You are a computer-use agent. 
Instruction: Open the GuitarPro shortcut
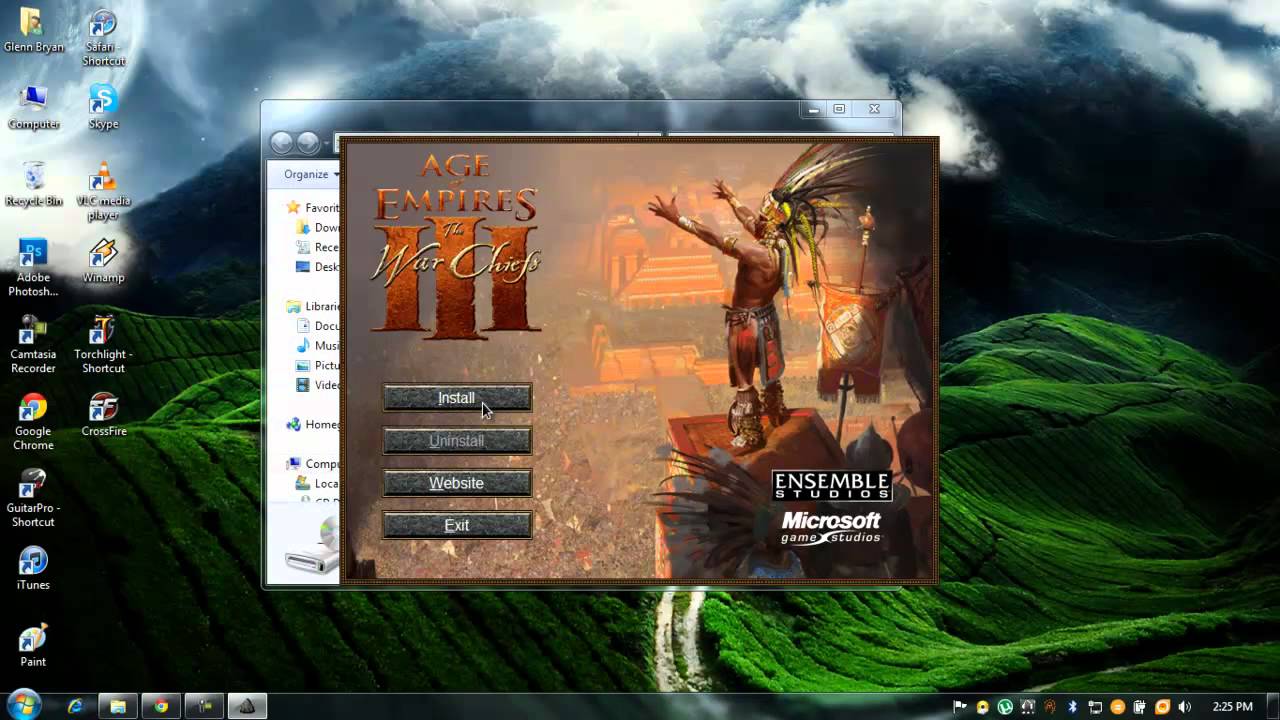pos(33,498)
